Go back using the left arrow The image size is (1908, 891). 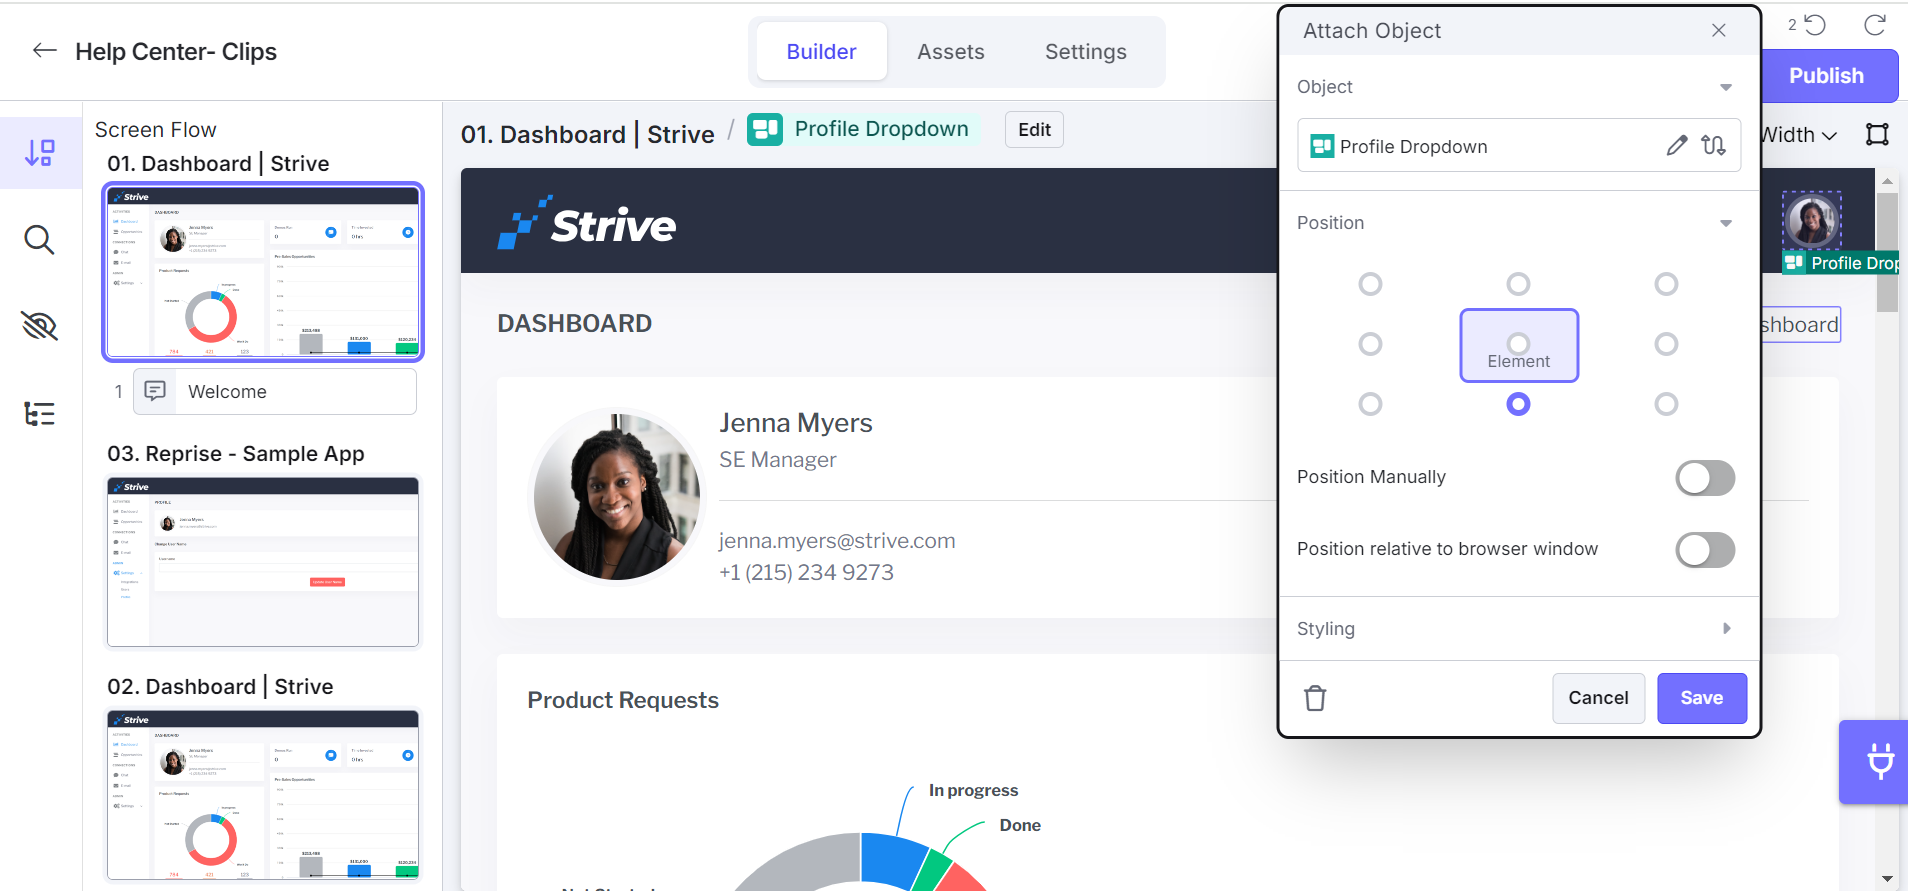click(x=44, y=51)
